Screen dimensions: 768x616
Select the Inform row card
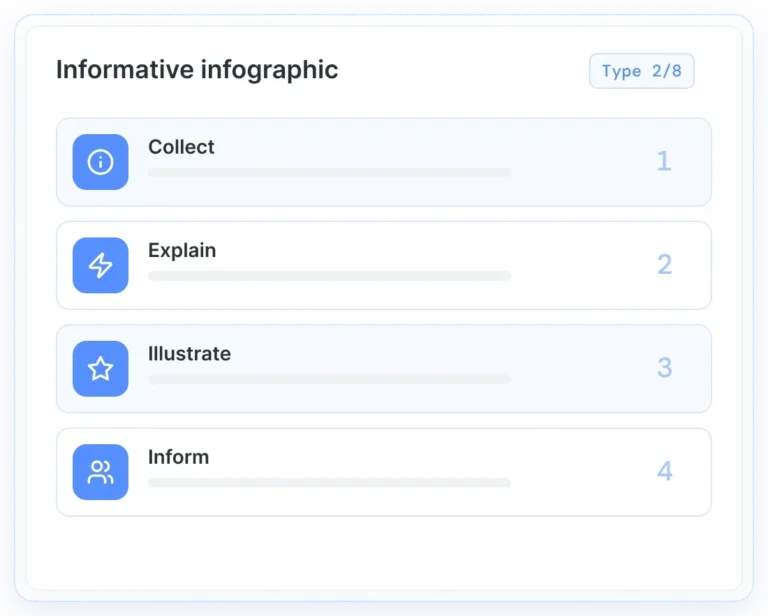point(384,472)
